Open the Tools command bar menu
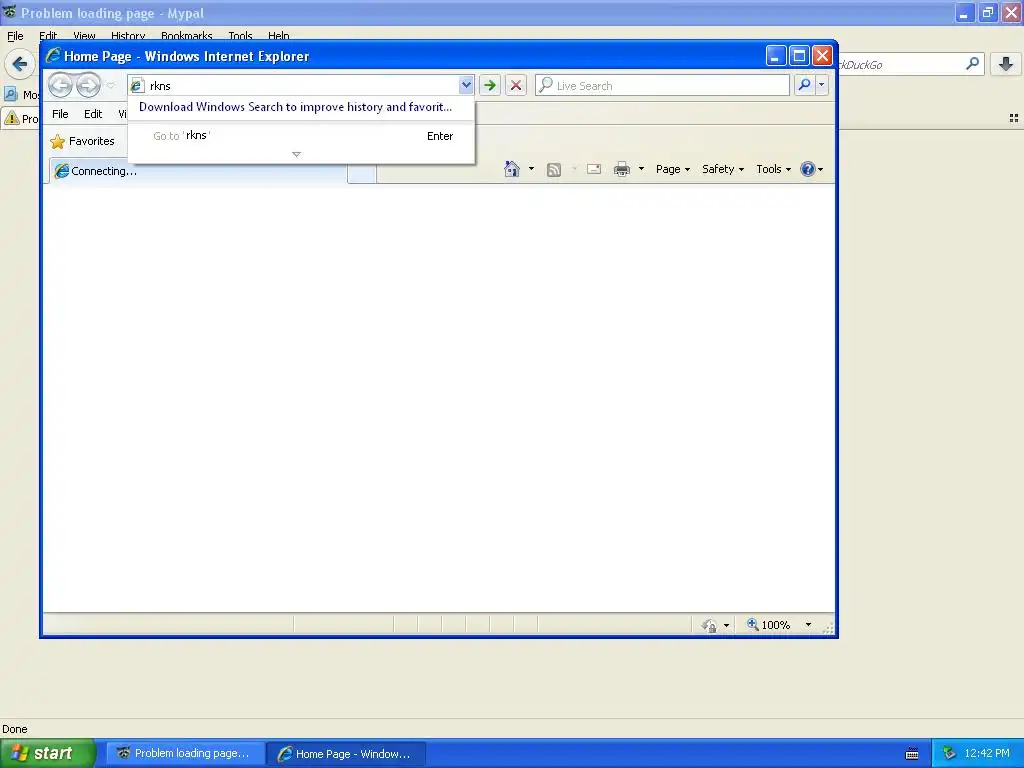 pos(773,169)
